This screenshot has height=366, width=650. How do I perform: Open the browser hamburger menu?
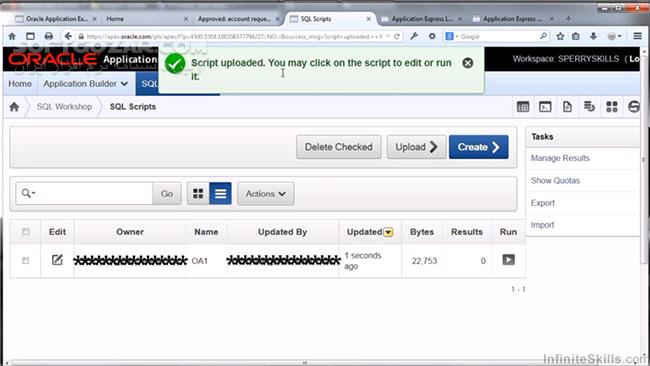(638, 36)
